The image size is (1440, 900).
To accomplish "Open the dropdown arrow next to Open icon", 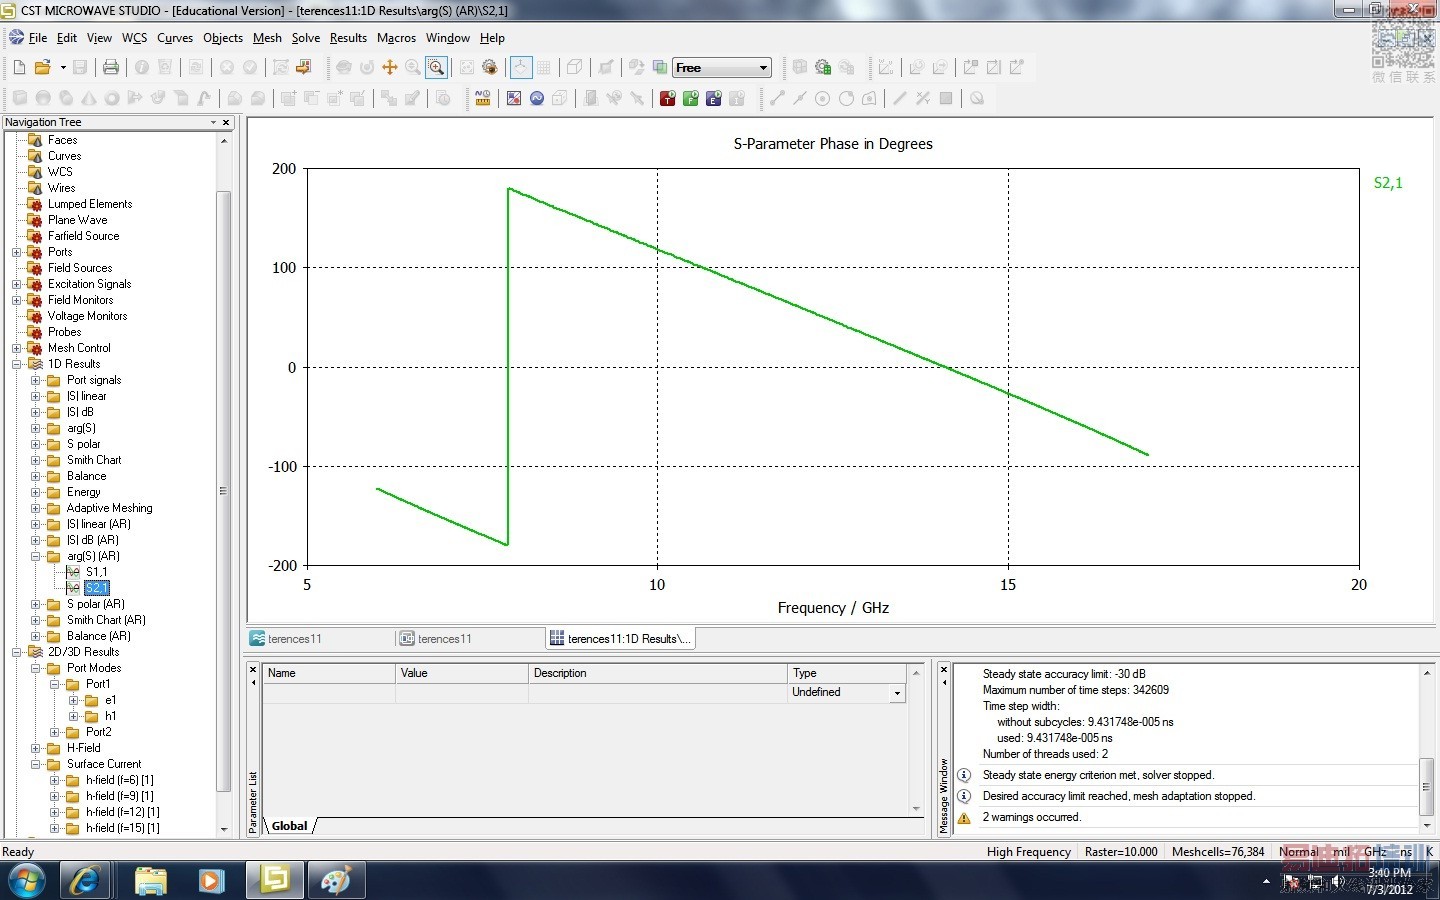I will click(63, 68).
